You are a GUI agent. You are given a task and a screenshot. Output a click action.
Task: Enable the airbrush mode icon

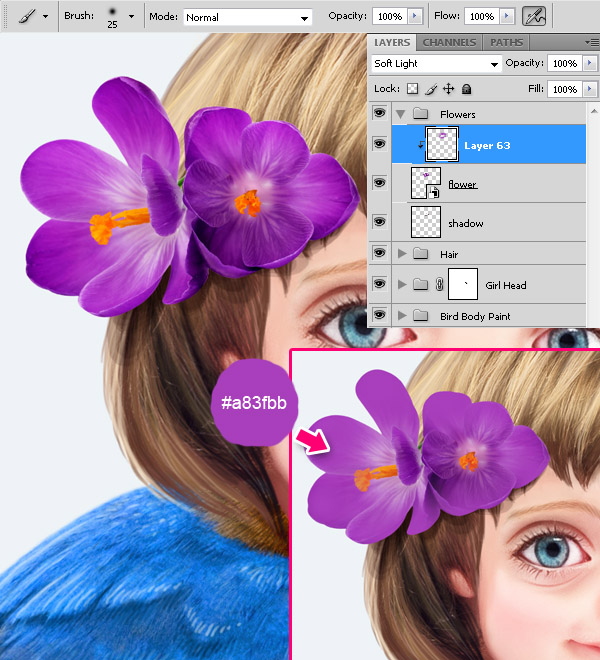[534, 17]
